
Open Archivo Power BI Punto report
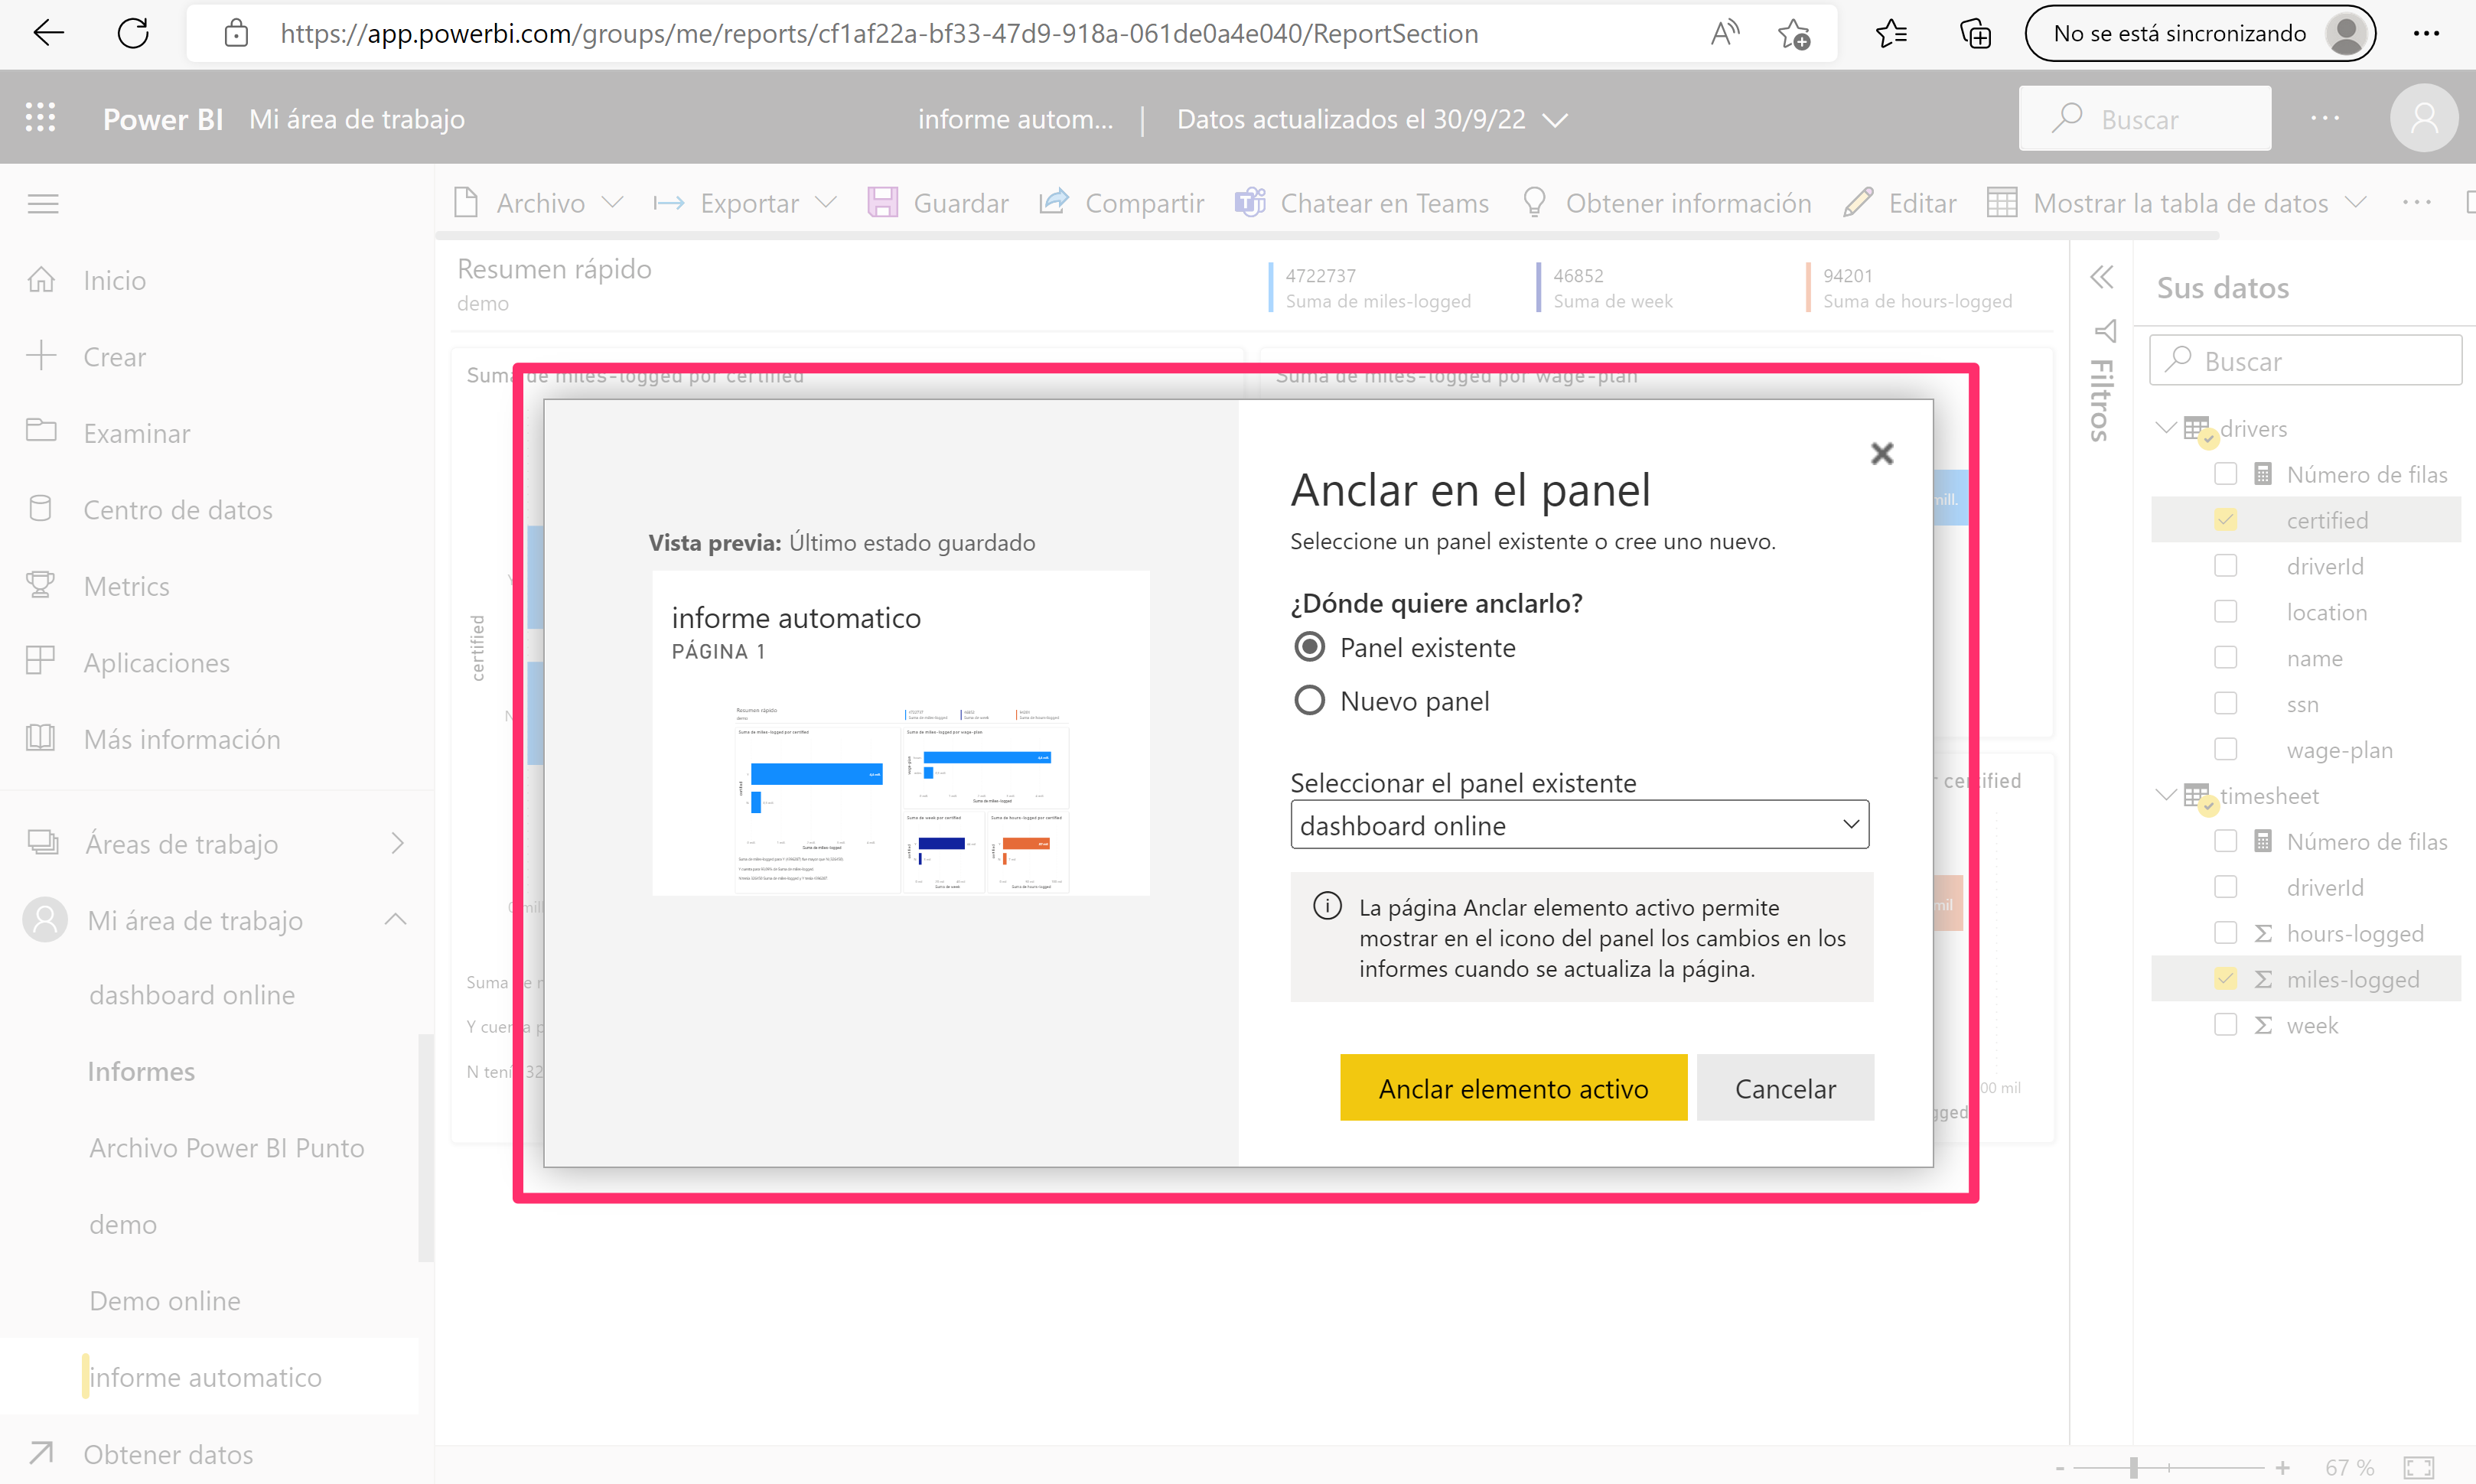click(227, 1148)
